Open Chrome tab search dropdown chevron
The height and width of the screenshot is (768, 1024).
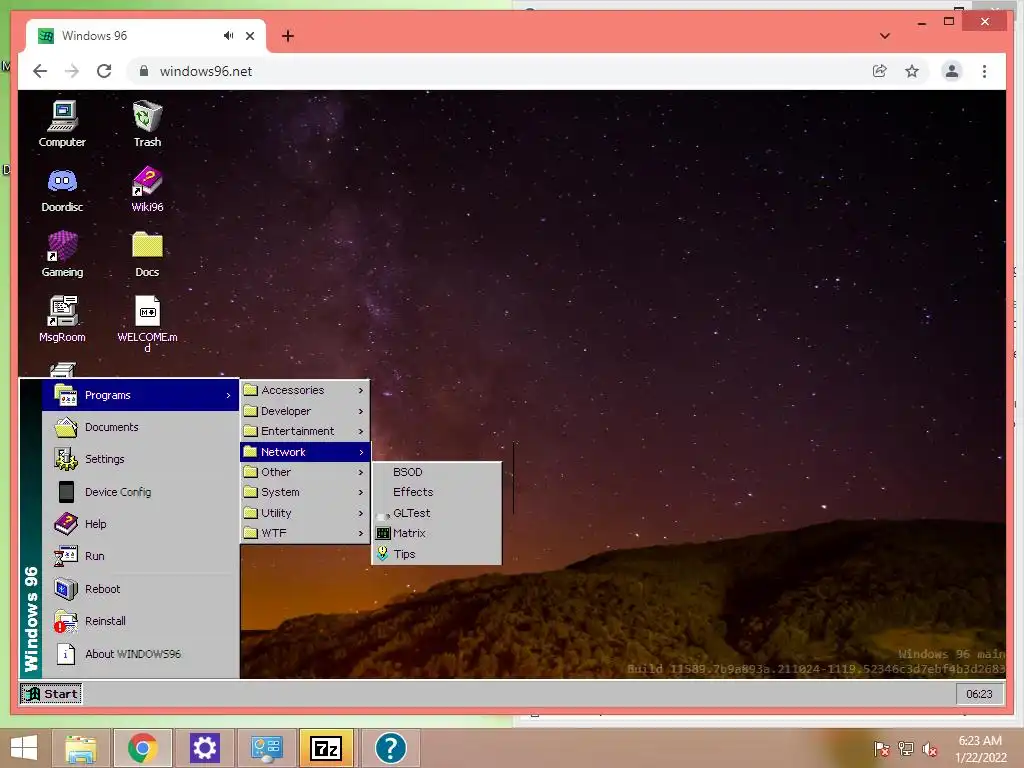click(885, 36)
